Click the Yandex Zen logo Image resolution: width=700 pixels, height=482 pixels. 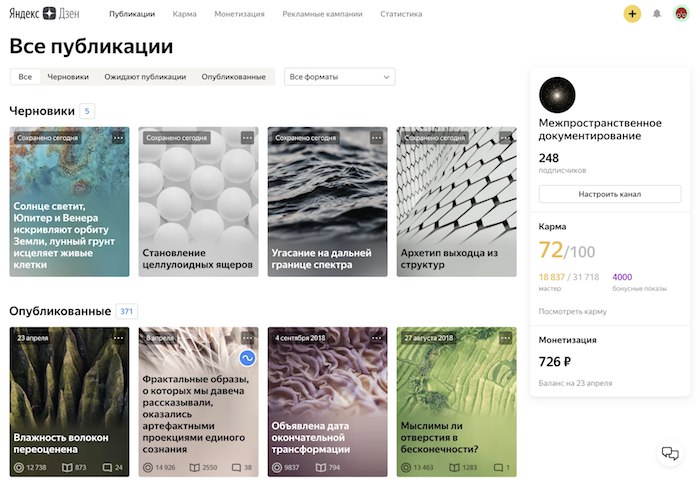[x=44, y=14]
